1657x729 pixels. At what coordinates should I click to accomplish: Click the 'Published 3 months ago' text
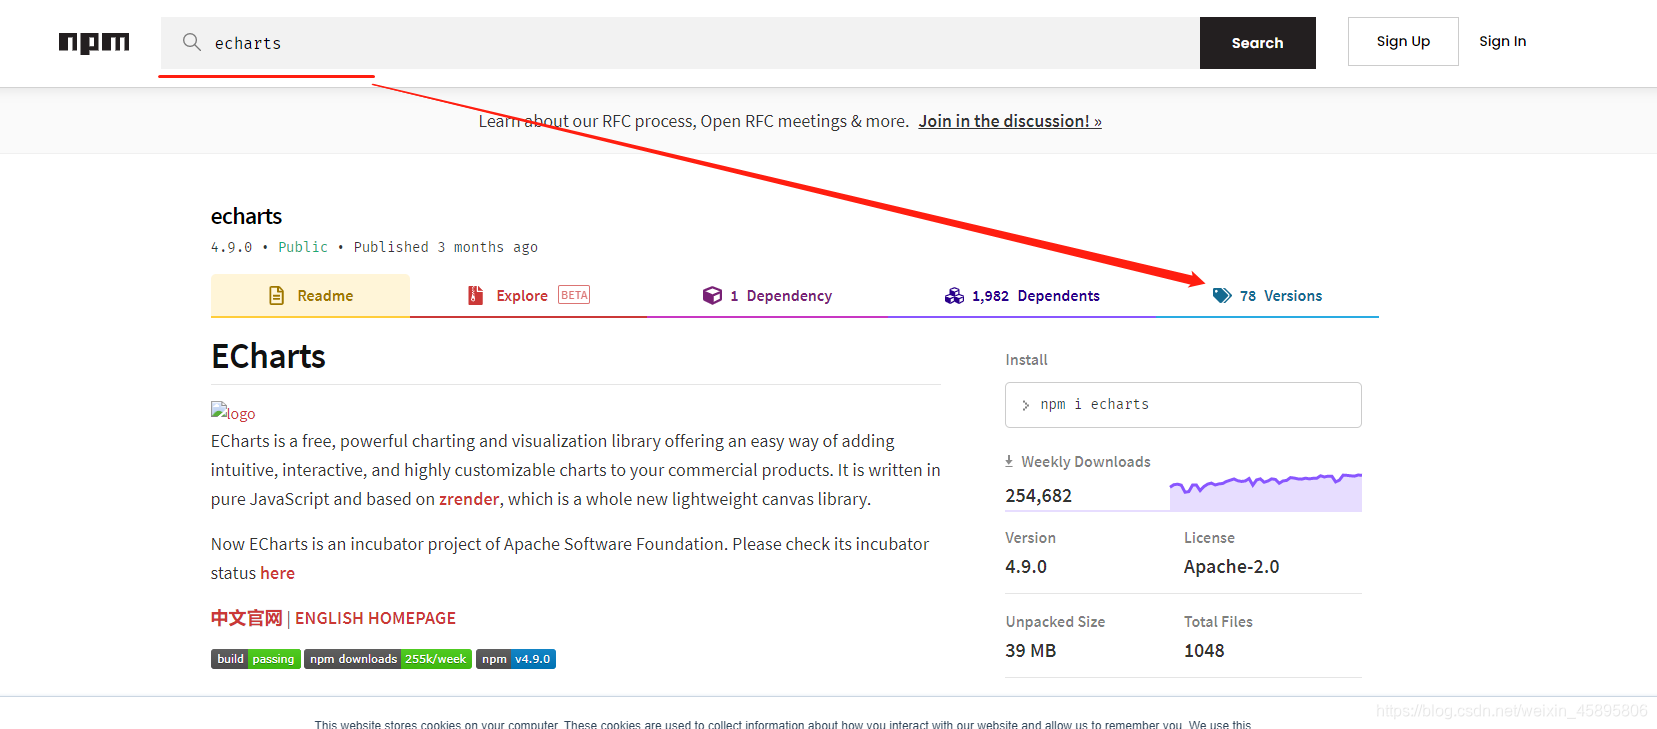click(445, 247)
